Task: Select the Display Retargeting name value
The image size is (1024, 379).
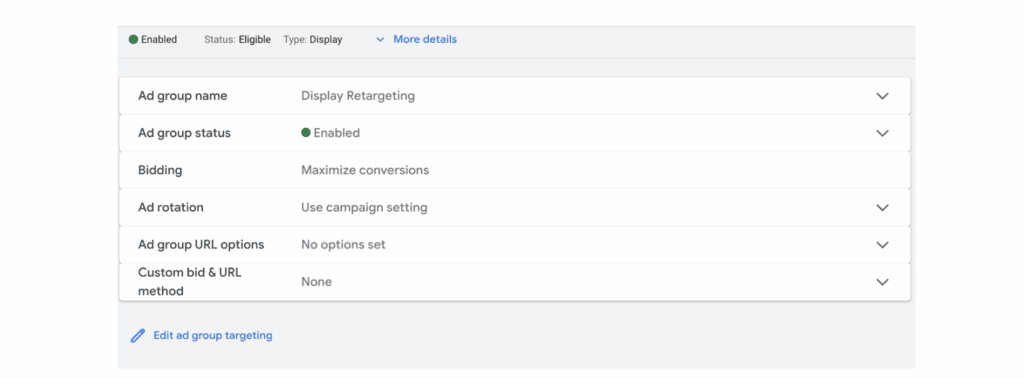Action: pos(358,96)
